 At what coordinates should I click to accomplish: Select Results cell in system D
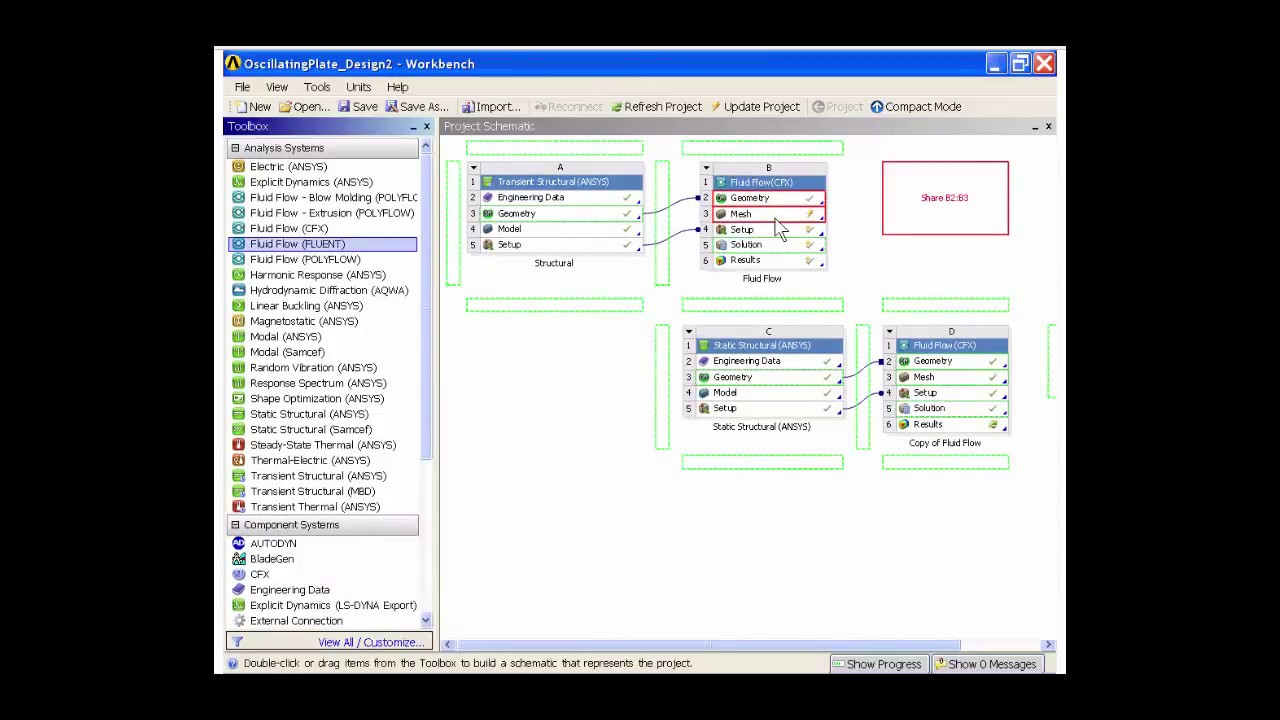coord(951,425)
